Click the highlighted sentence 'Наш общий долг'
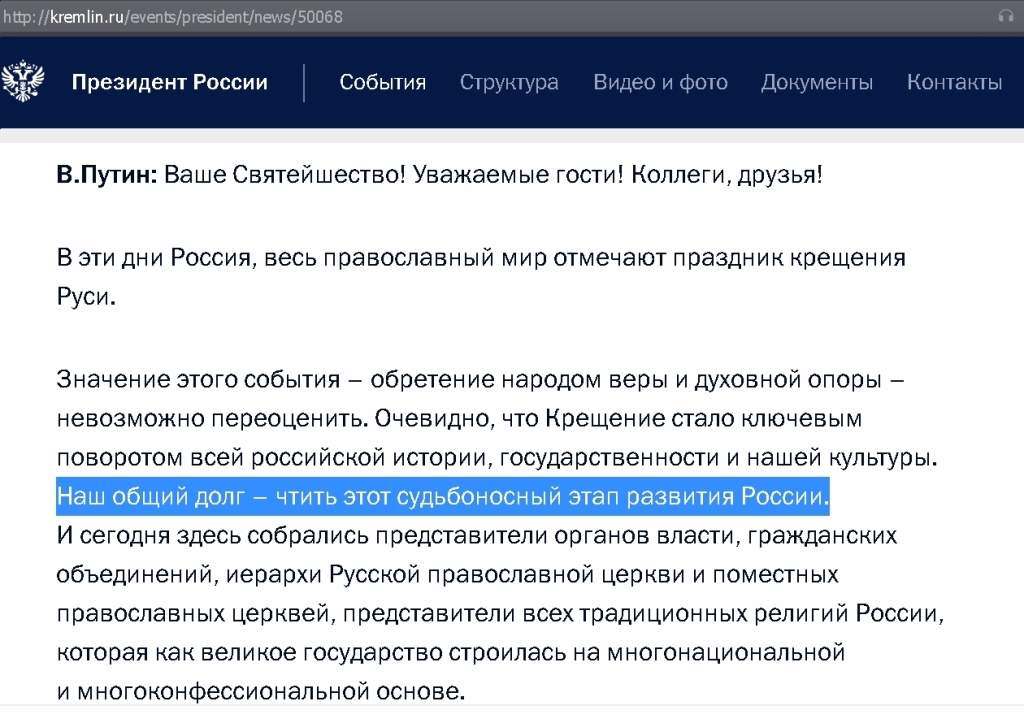1024x723 pixels. (443, 496)
